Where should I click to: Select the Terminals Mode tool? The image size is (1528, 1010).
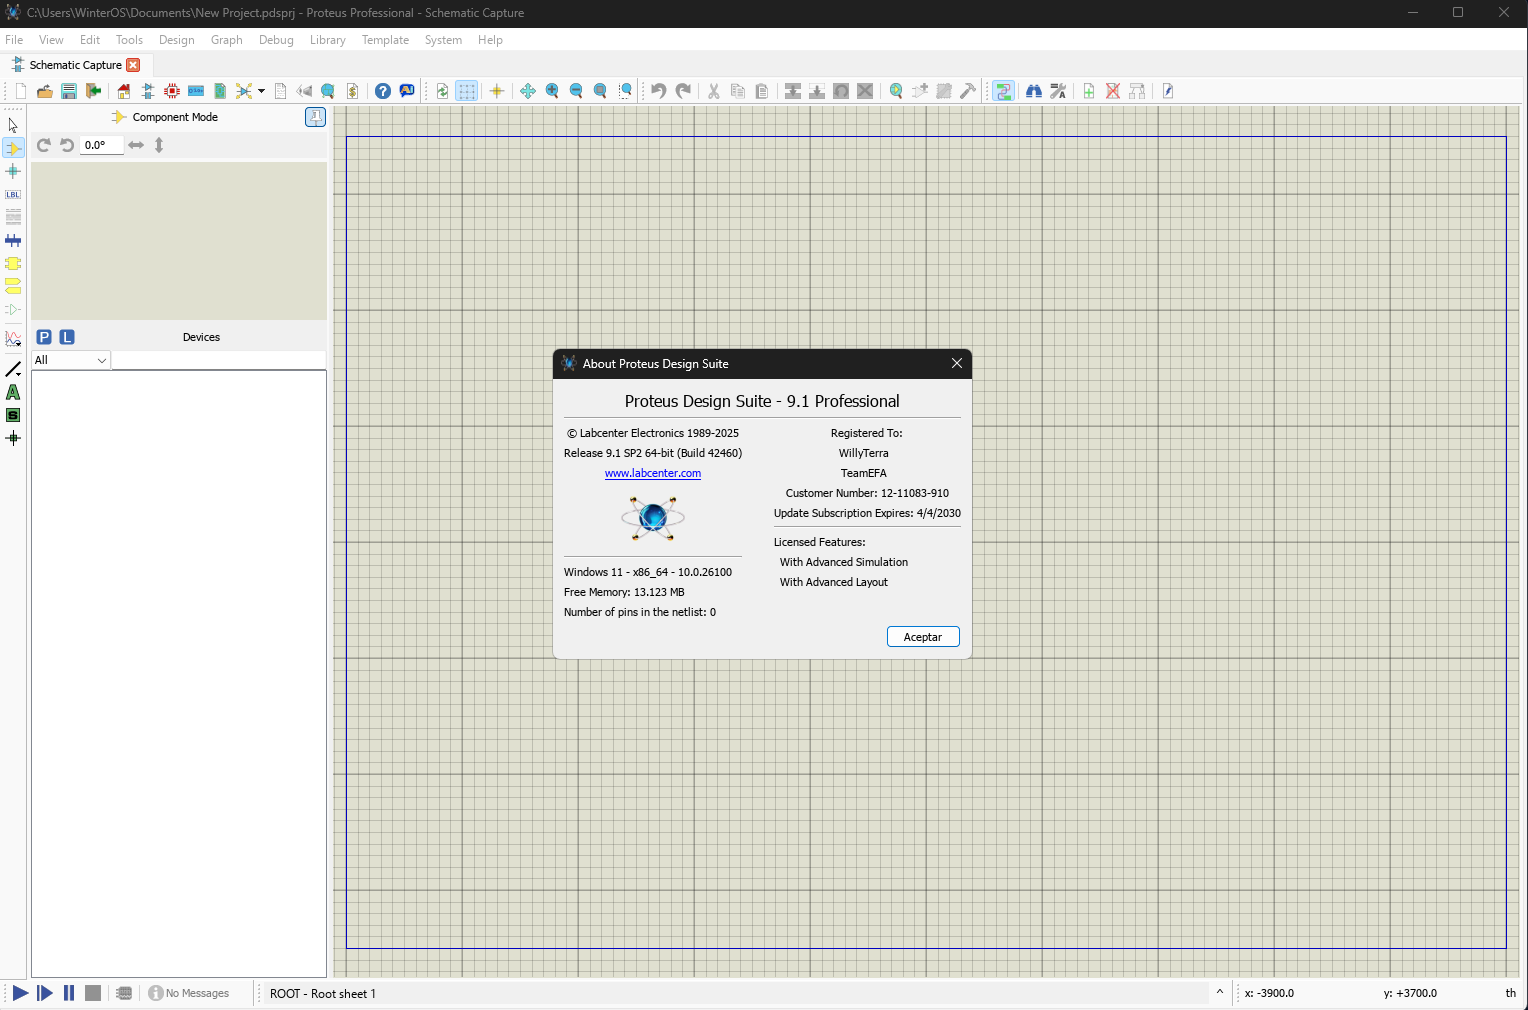click(13, 286)
